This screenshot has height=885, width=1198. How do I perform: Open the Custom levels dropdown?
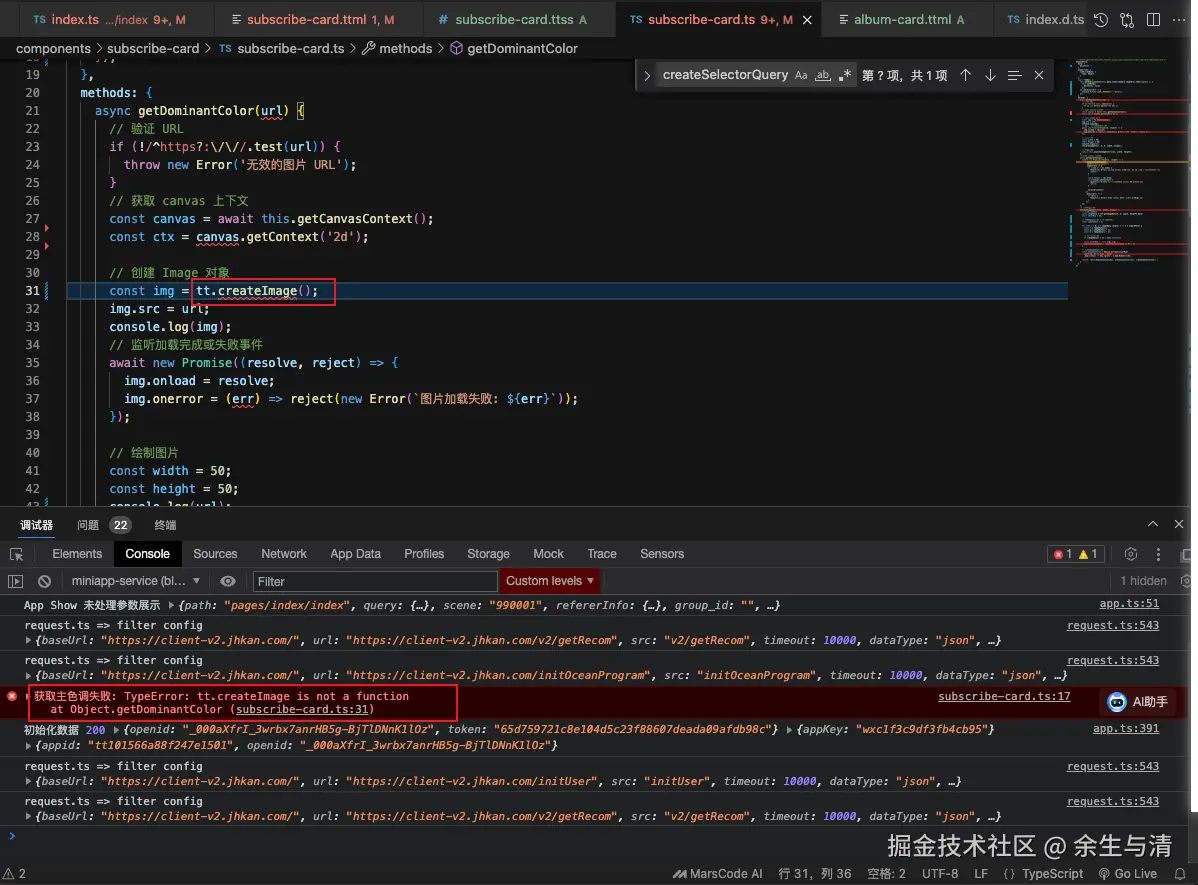(550, 581)
